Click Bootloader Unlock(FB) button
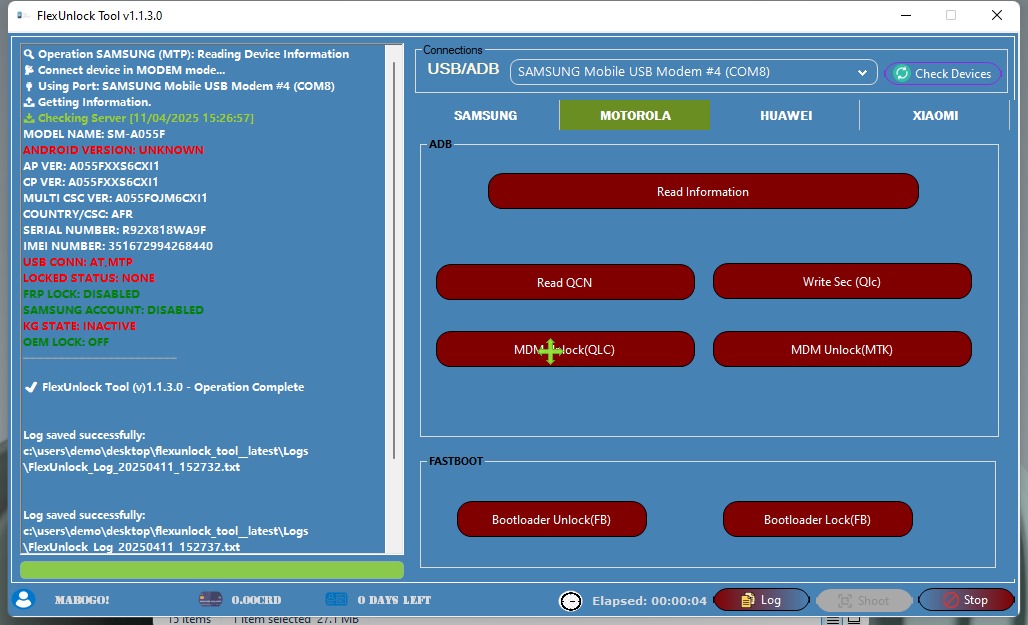Image resolution: width=1028 pixels, height=625 pixels. click(x=551, y=520)
